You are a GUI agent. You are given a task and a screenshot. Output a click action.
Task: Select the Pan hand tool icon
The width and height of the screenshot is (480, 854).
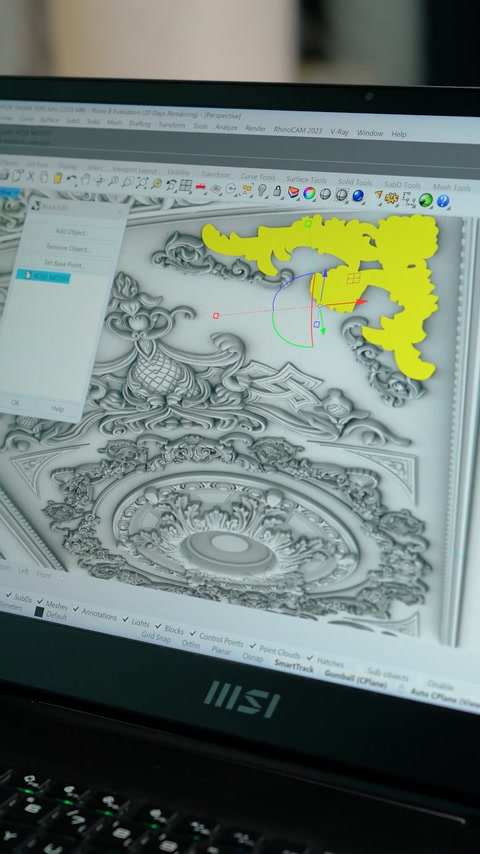click(x=85, y=179)
